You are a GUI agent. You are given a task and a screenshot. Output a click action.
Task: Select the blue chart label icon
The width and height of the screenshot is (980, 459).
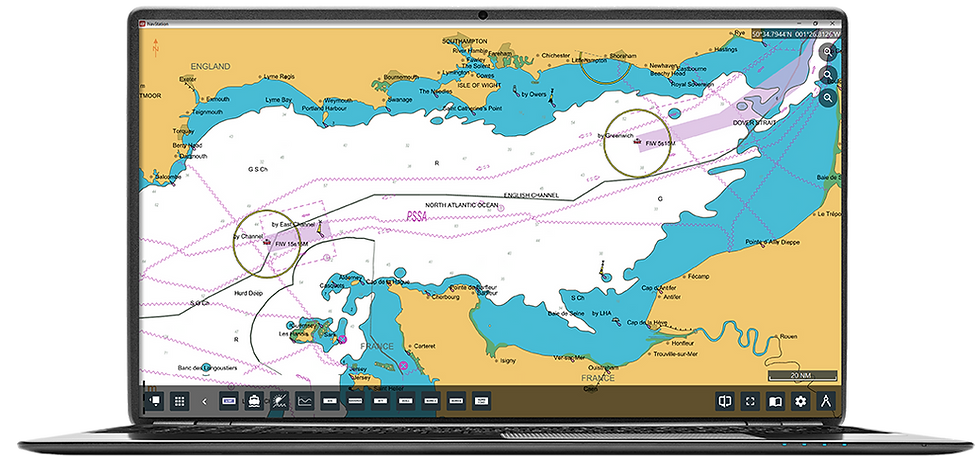[229, 401]
